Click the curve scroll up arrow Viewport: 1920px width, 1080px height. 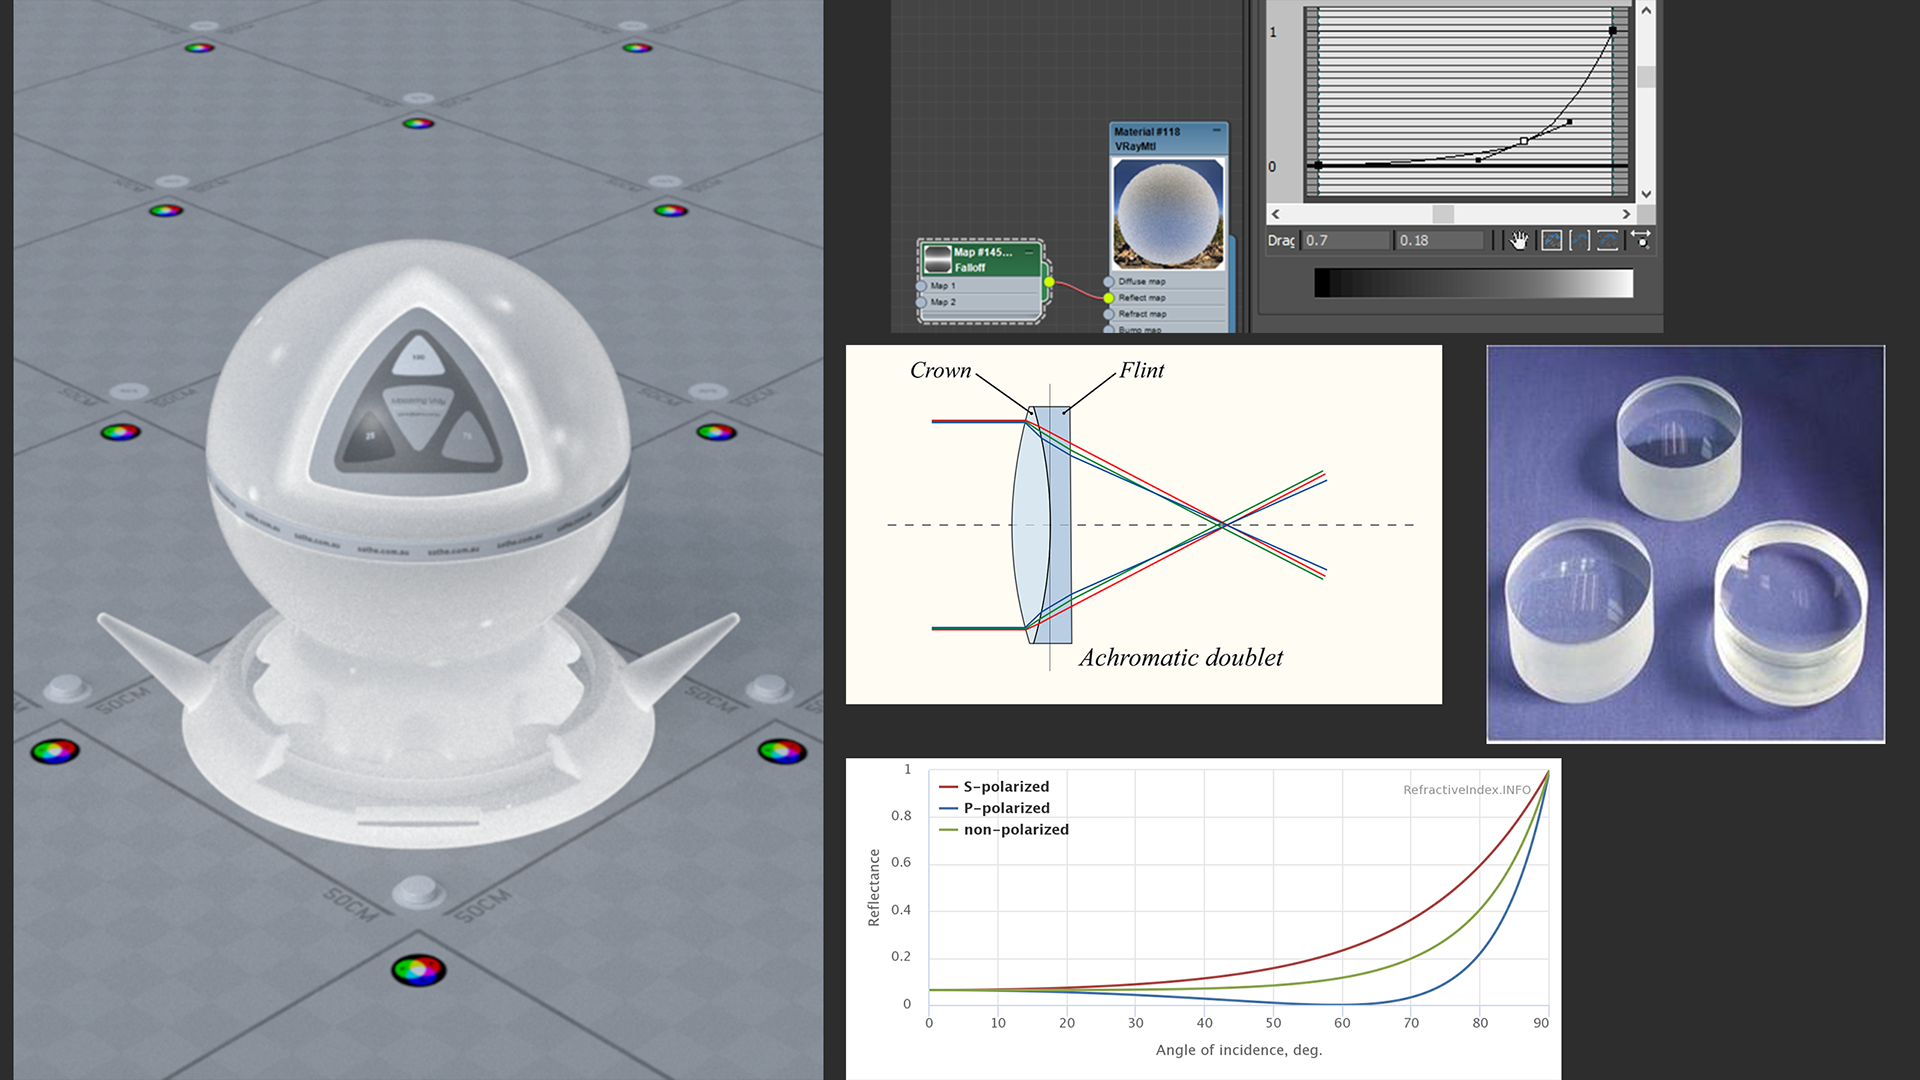(1646, 10)
